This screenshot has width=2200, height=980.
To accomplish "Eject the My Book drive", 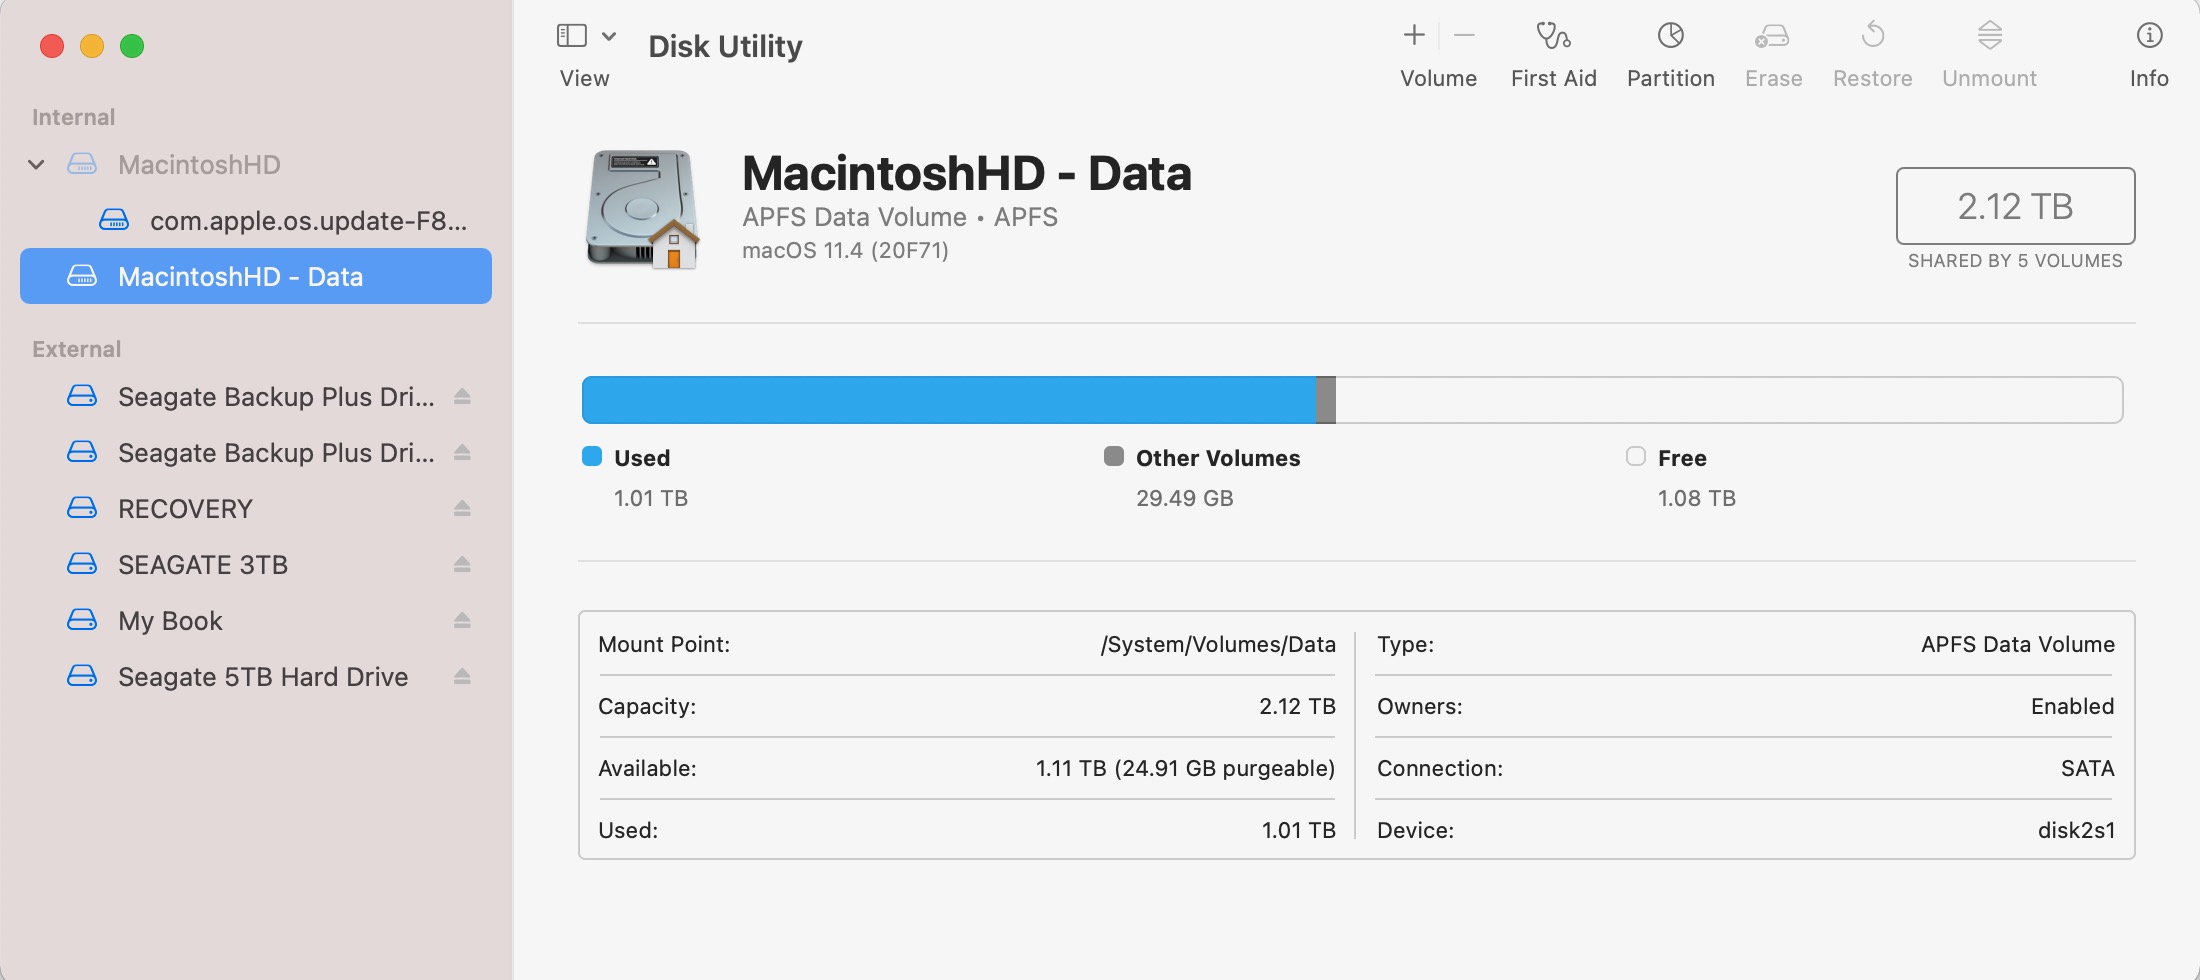I will (462, 620).
